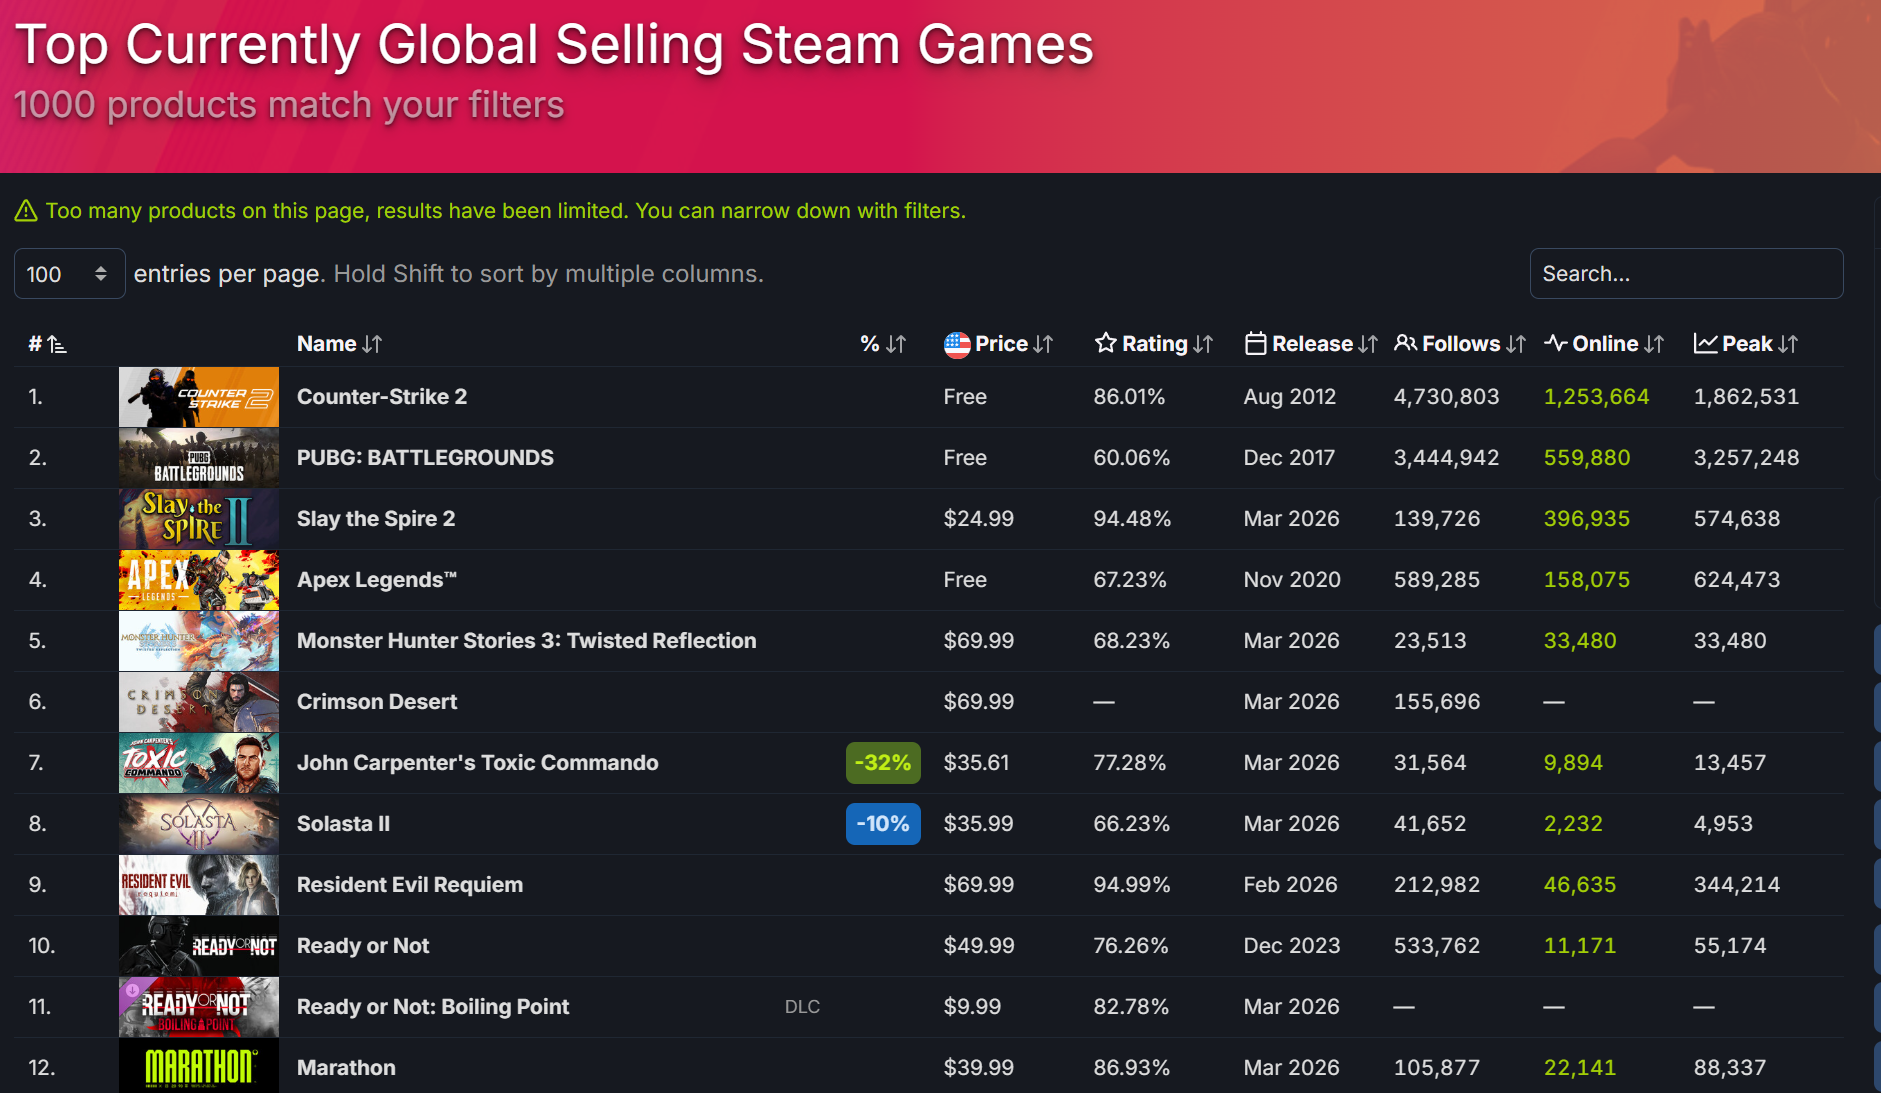Open the Crimson Desert game link
Image resolution: width=1881 pixels, height=1093 pixels.
pyautogui.click(x=376, y=702)
